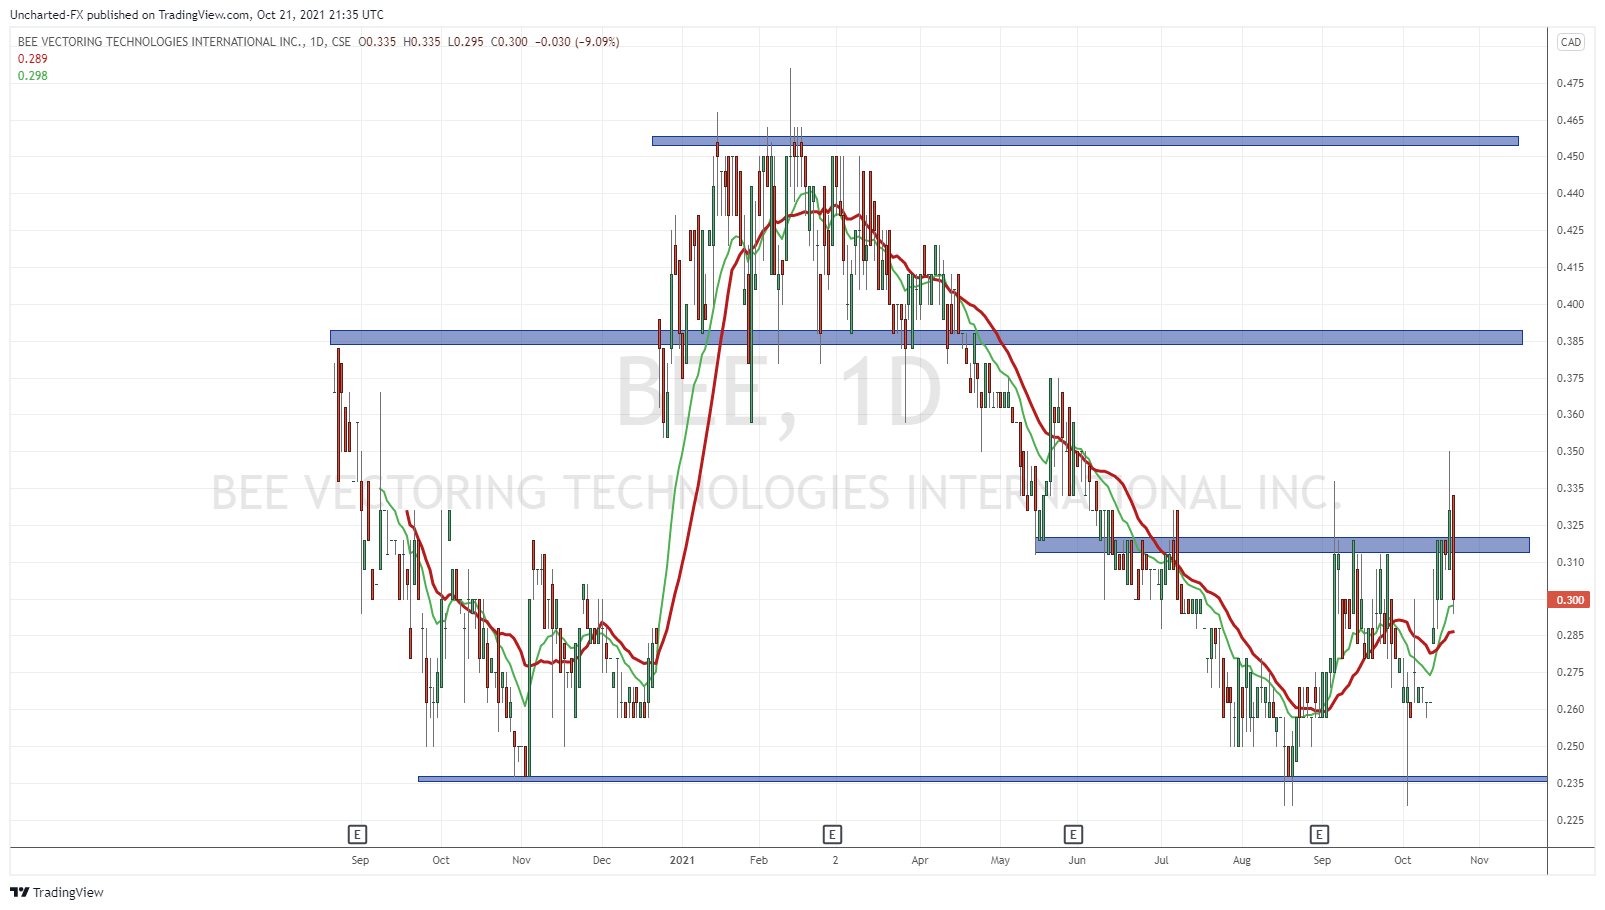1605x910 pixels.
Task: Click the 1D interval label in legend
Action: click(317, 42)
